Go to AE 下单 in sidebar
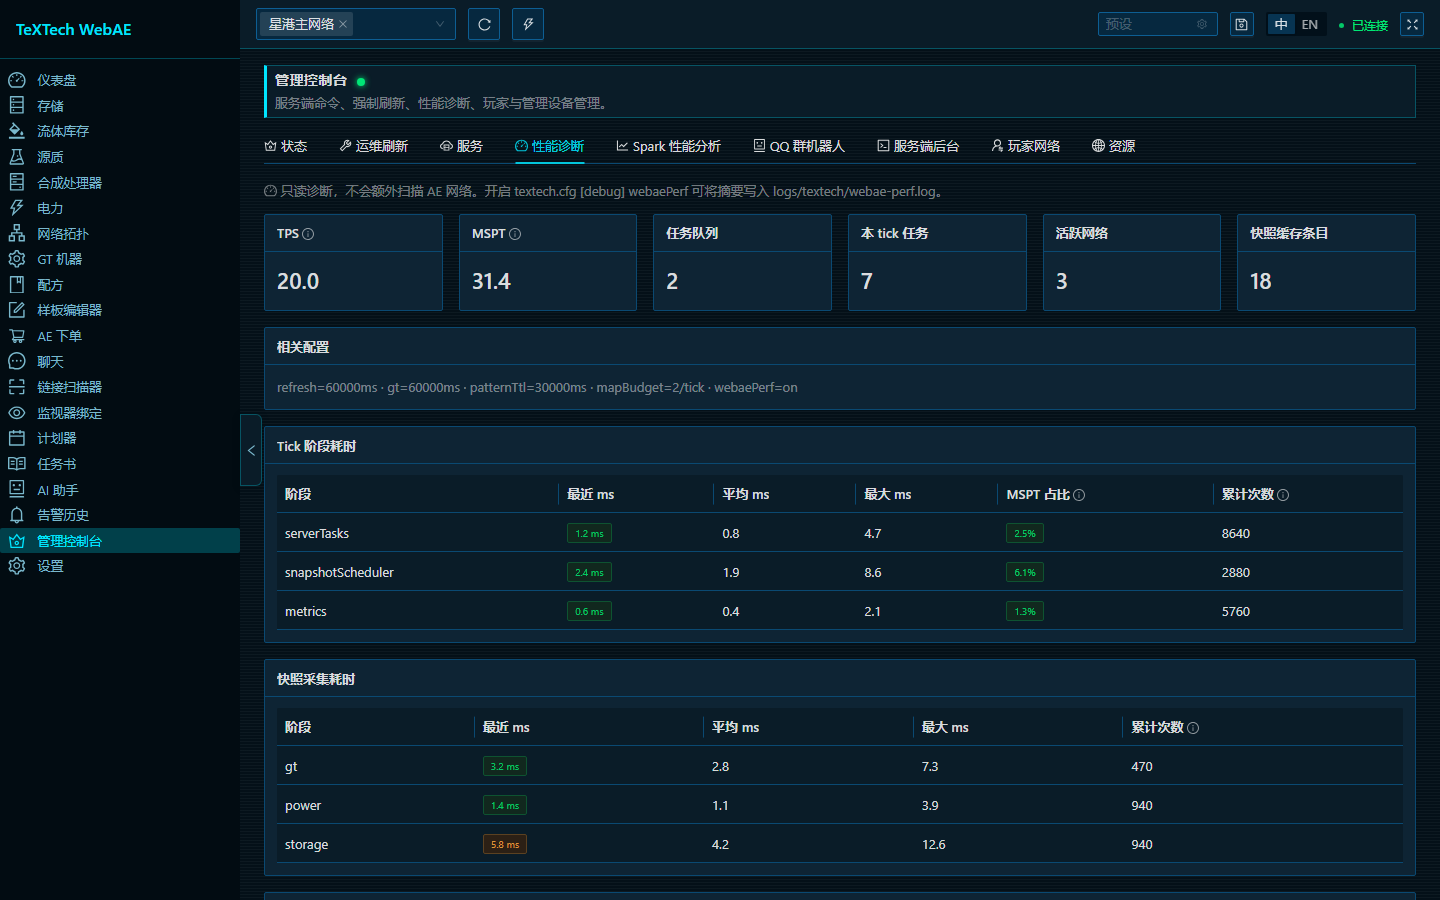Screen dimensions: 1440x900 (x=120, y=336)
